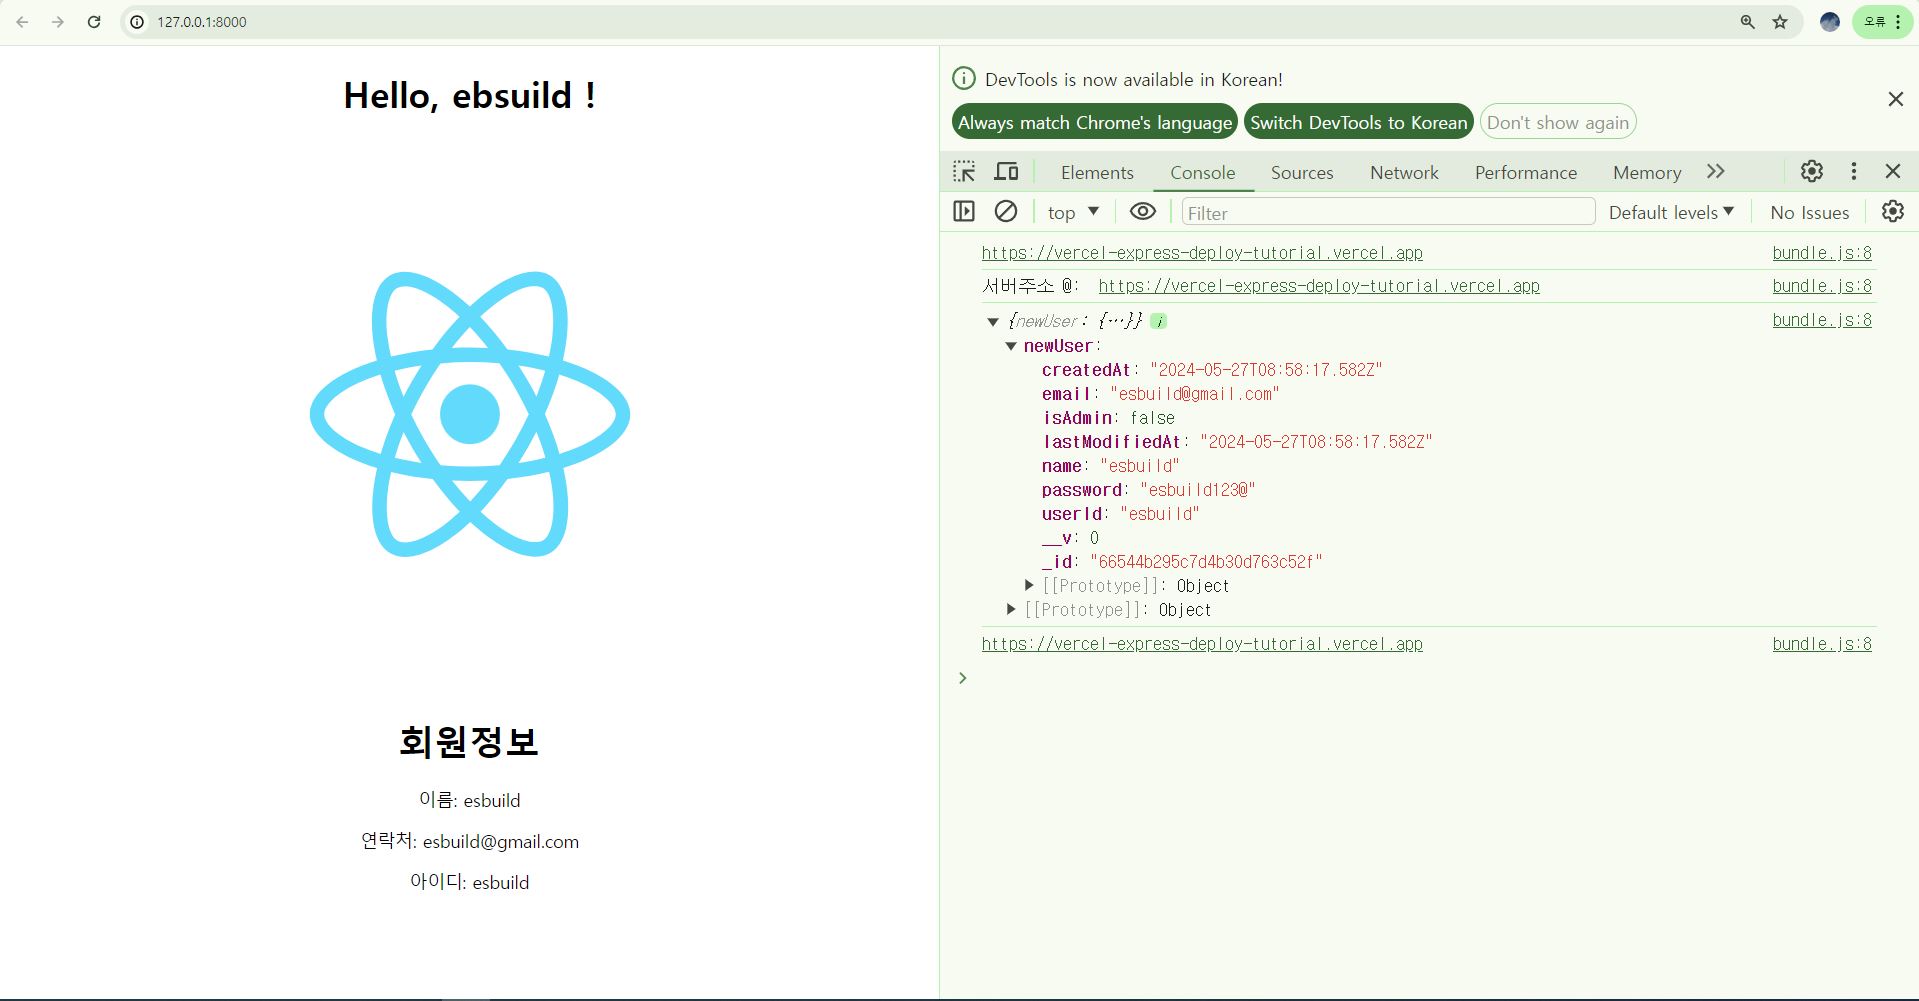This screenshot has height=1001, width=1919.
Task: Open bundle.js:8 source of first log
Action: [x=1822, y=253]
